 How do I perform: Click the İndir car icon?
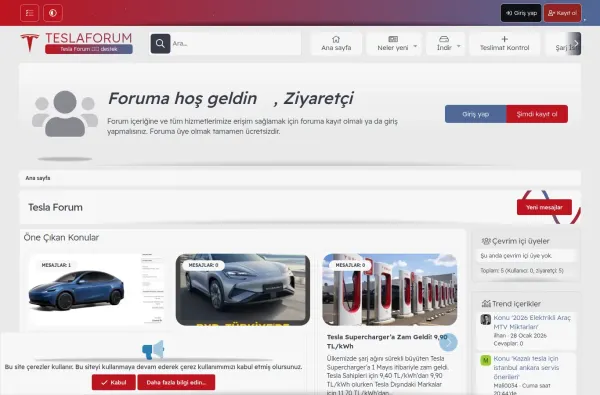[x=444, y=39]
